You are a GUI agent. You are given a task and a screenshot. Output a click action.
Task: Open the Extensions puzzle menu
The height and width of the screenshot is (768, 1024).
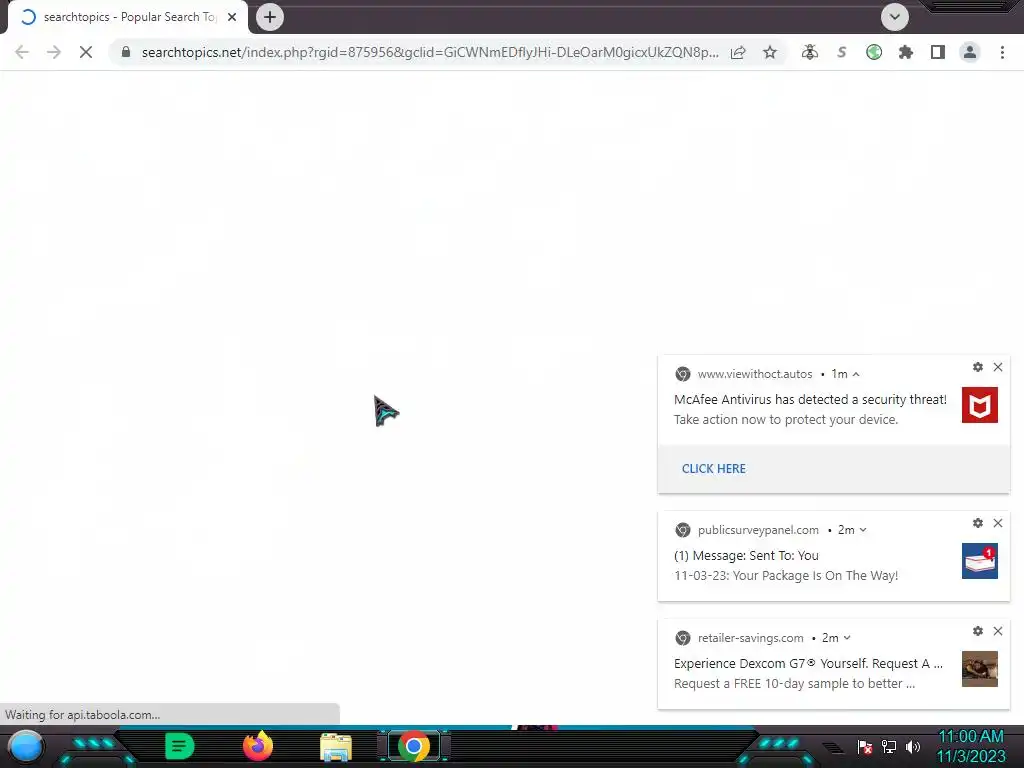(906, 52)
